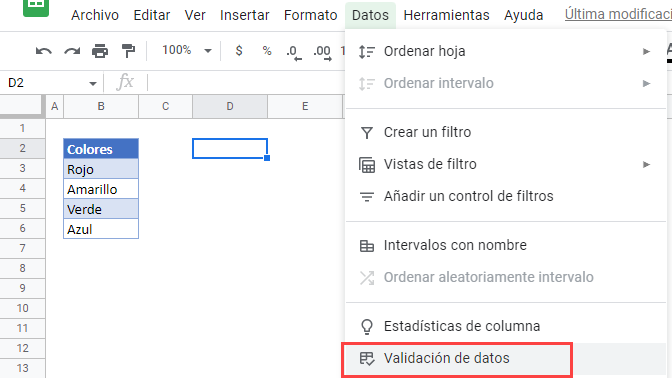Apply percent format icon
Image resolution: width=672 pixels, height=378 pixels.
267,51
